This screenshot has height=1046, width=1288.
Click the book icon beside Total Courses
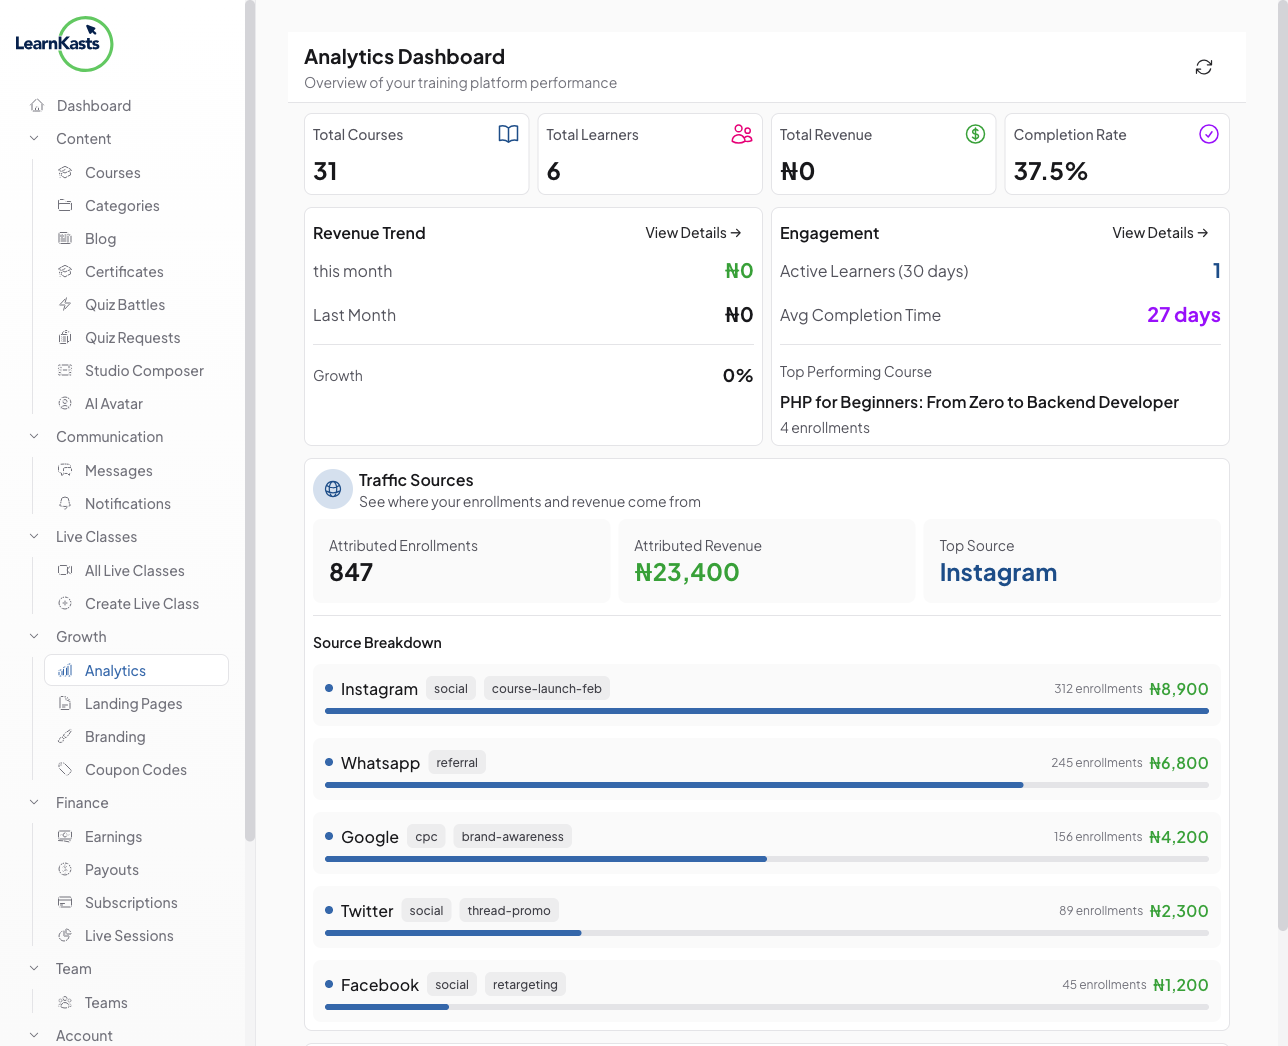509,133
